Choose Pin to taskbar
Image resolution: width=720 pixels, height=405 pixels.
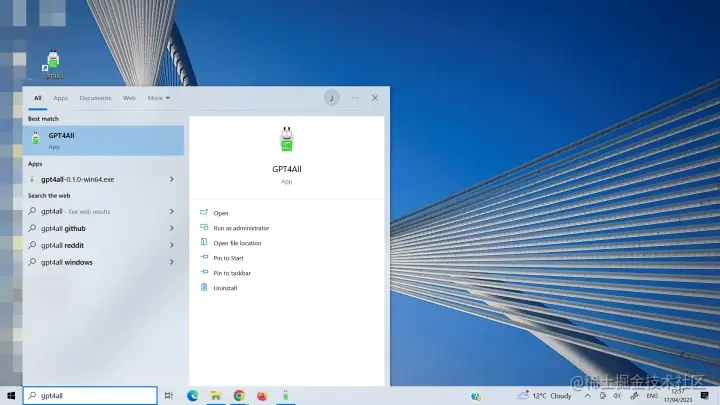[232, 273]
